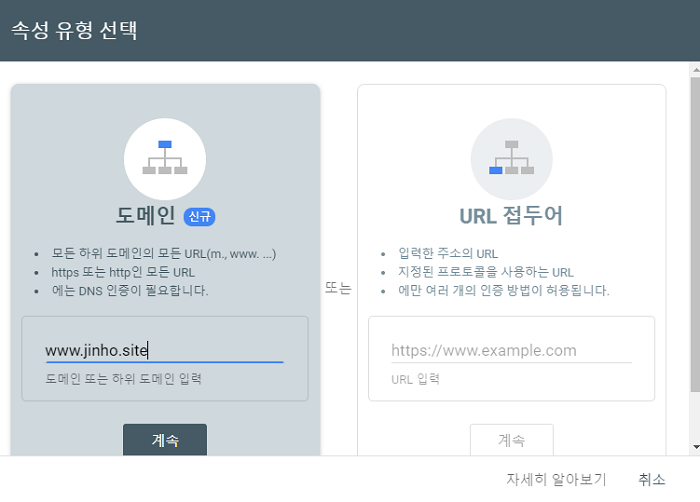Click the 도메인 또는 하위 도메인 입력 label
Image resolution: width=700 pixels, height=502 pixels.
pos(124,380)
